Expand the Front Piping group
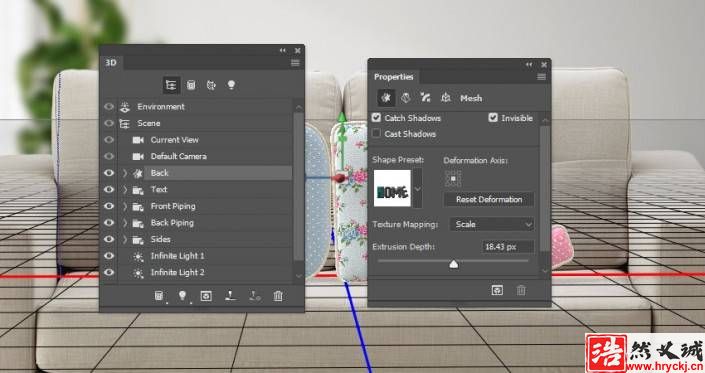 pos(125,206)
